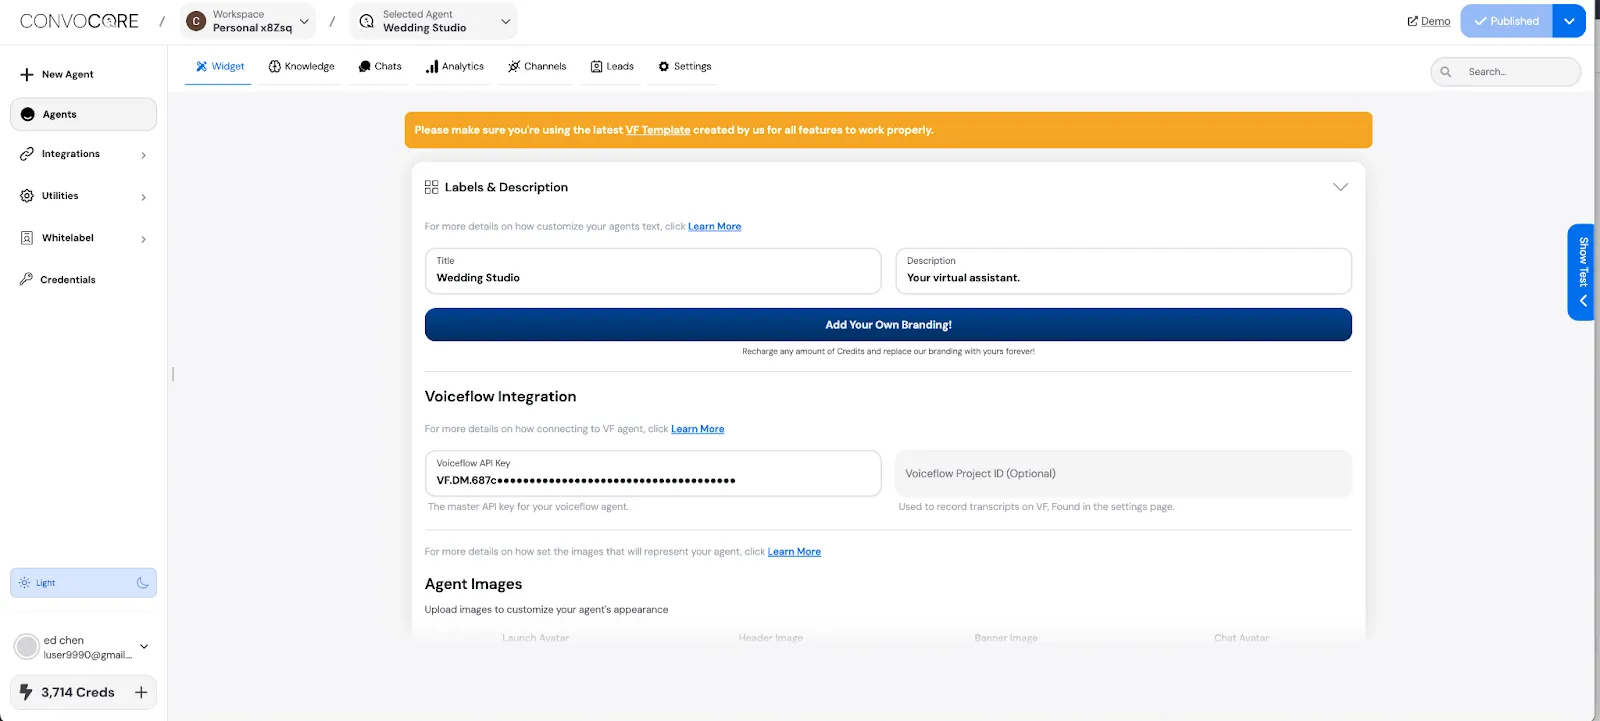
Task: Click the ConvoCore logo
Action: click(79, 21)
